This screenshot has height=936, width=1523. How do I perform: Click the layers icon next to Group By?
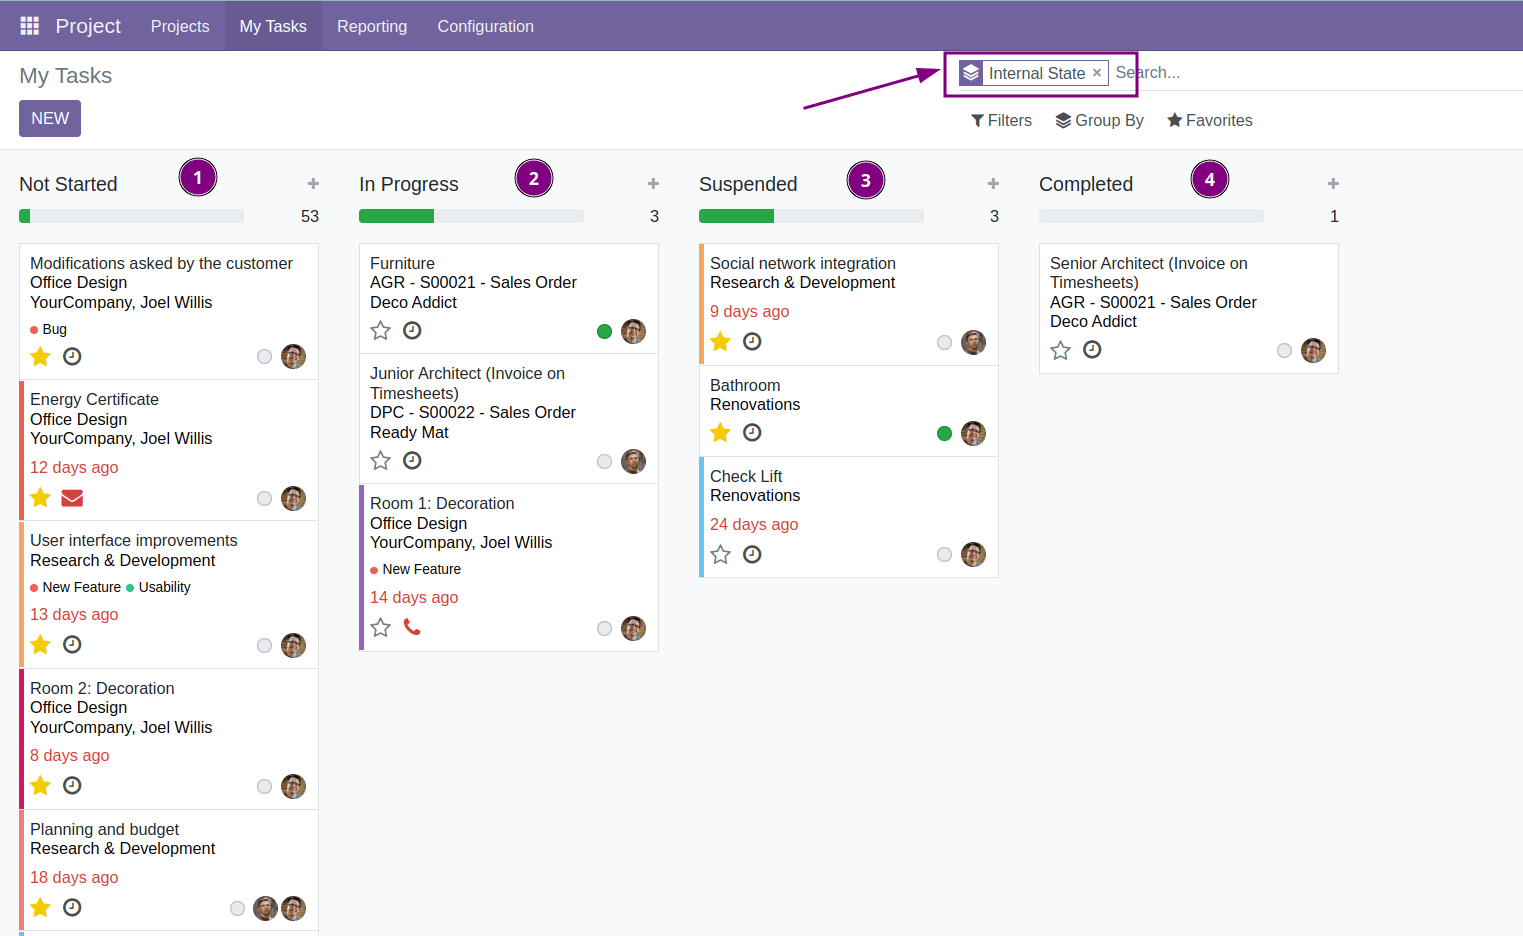1062,120
